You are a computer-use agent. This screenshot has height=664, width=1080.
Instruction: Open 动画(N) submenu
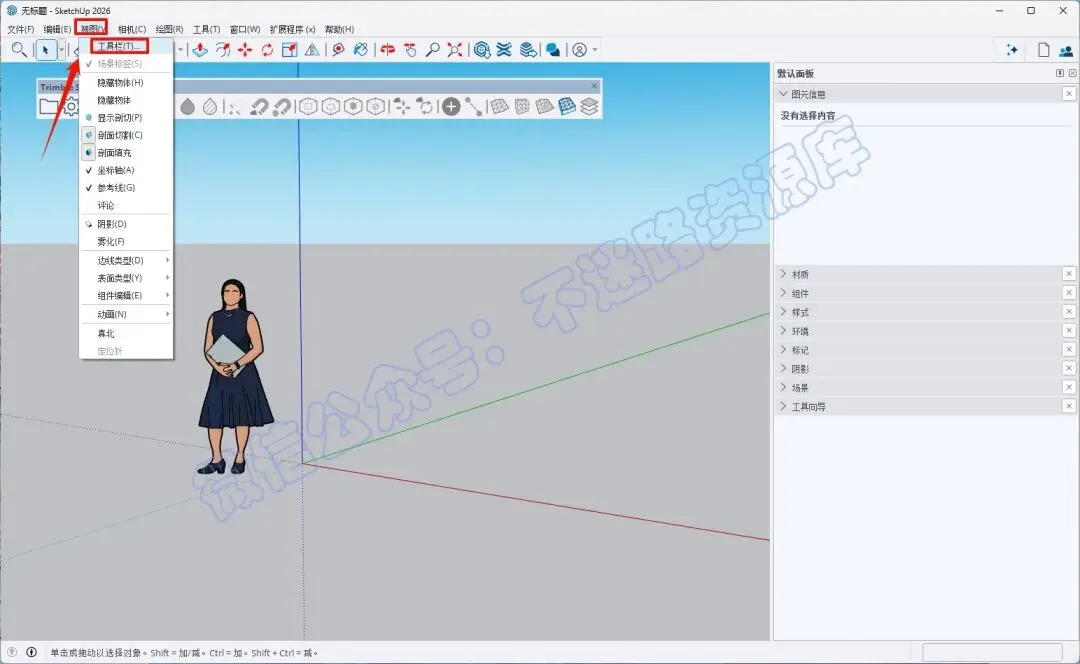click(x=126, y=314)
